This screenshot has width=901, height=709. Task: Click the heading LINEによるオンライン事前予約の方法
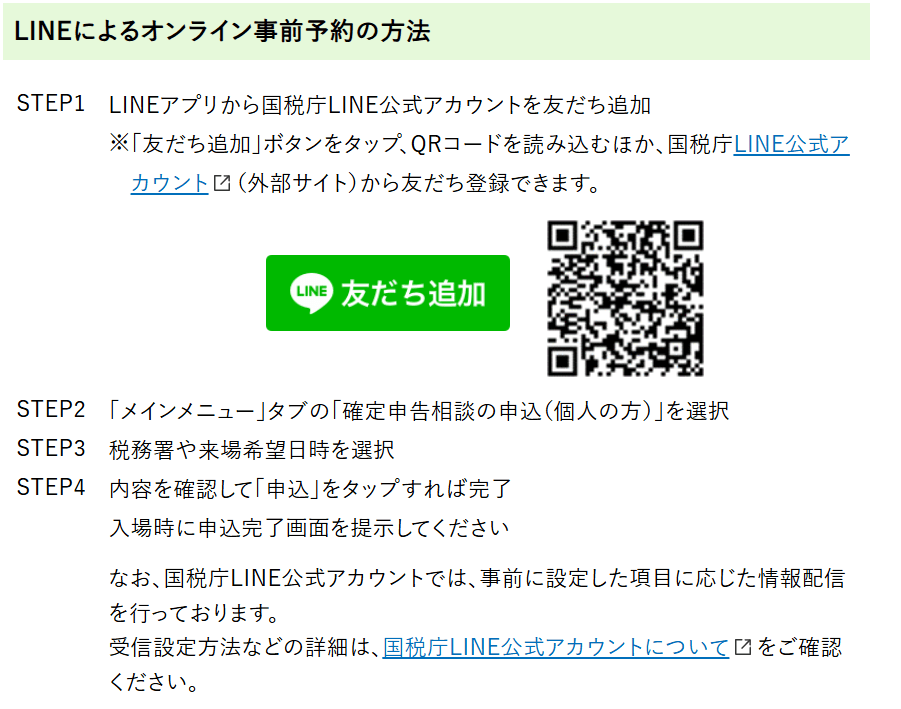[x=222, y=31]
